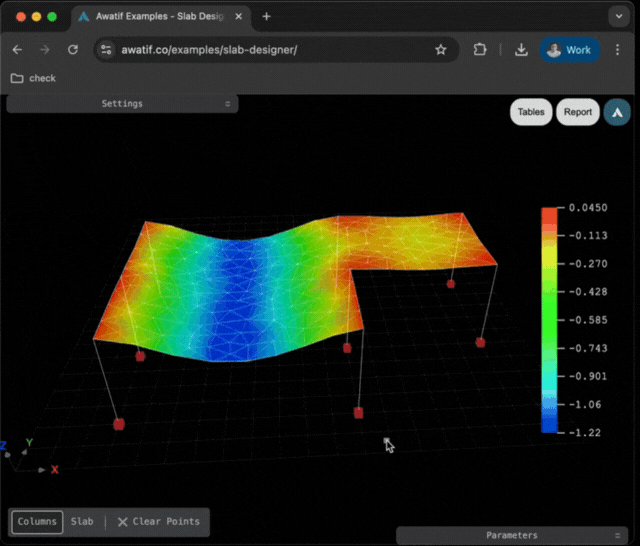Open the Tables view
Image resolution: width=640 pixels, height=546 pixels.
click(x=531, y=112)
